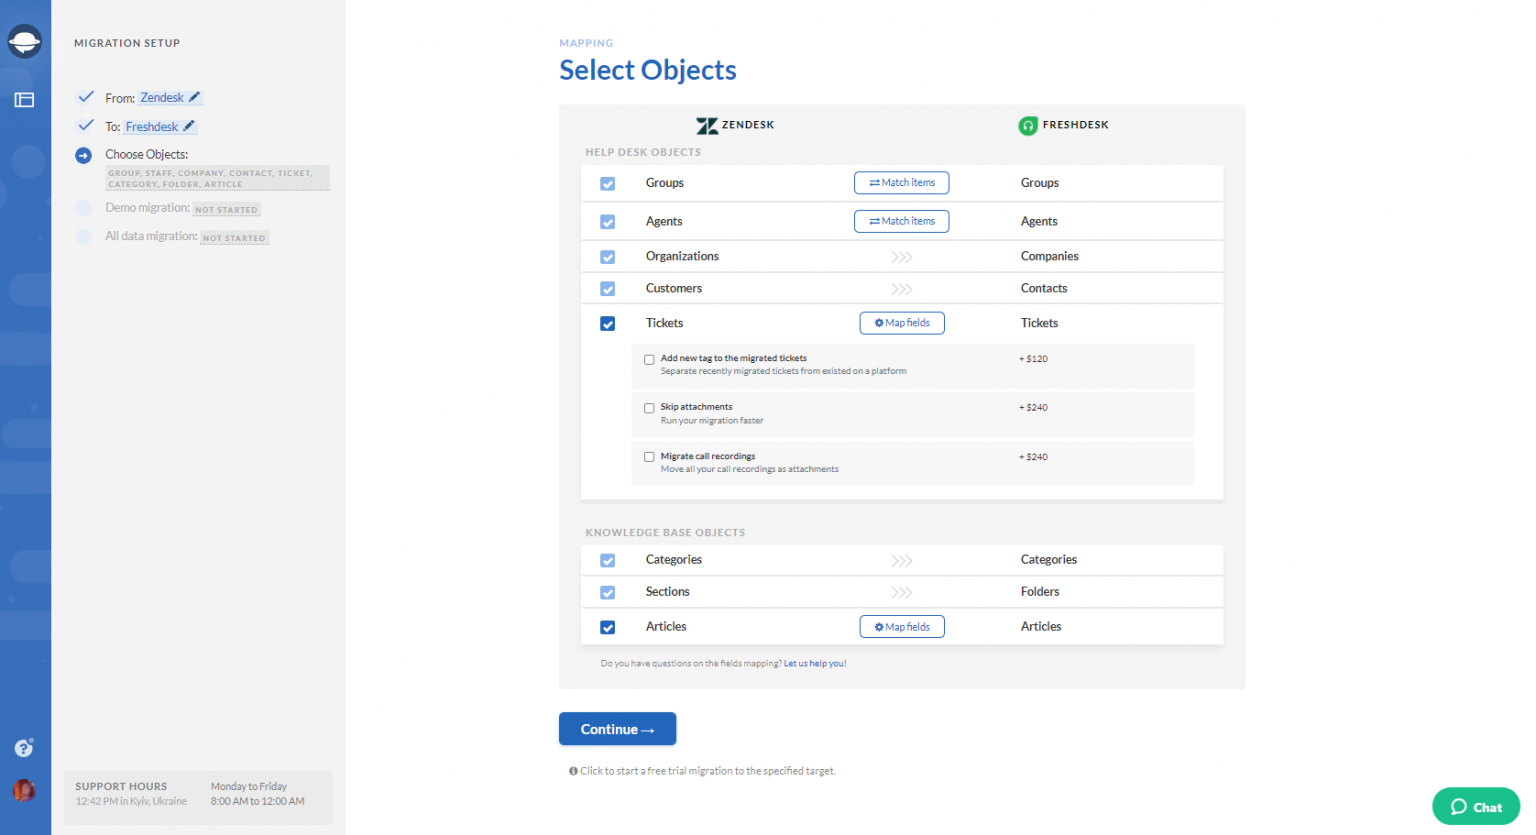Click the Sections to Folders chevron arrows
Image resolution: width=1536 pixels, height=835 pixels.
pos(901,591)
